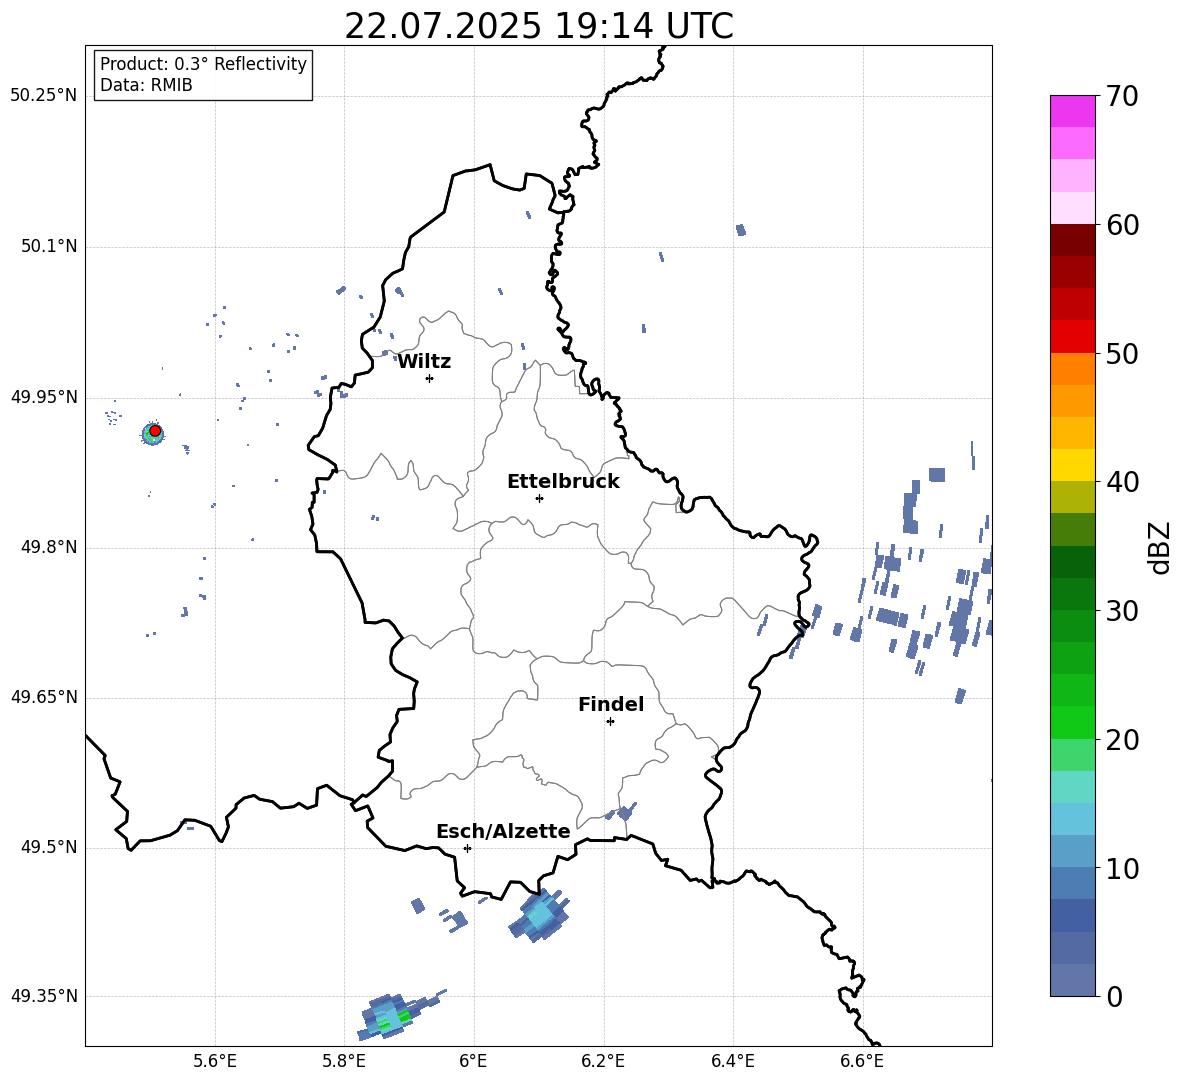Click the colorbar tick label 30
The width and height of the screenshot is (1184, 1081).
click(x=1121, y=611)
